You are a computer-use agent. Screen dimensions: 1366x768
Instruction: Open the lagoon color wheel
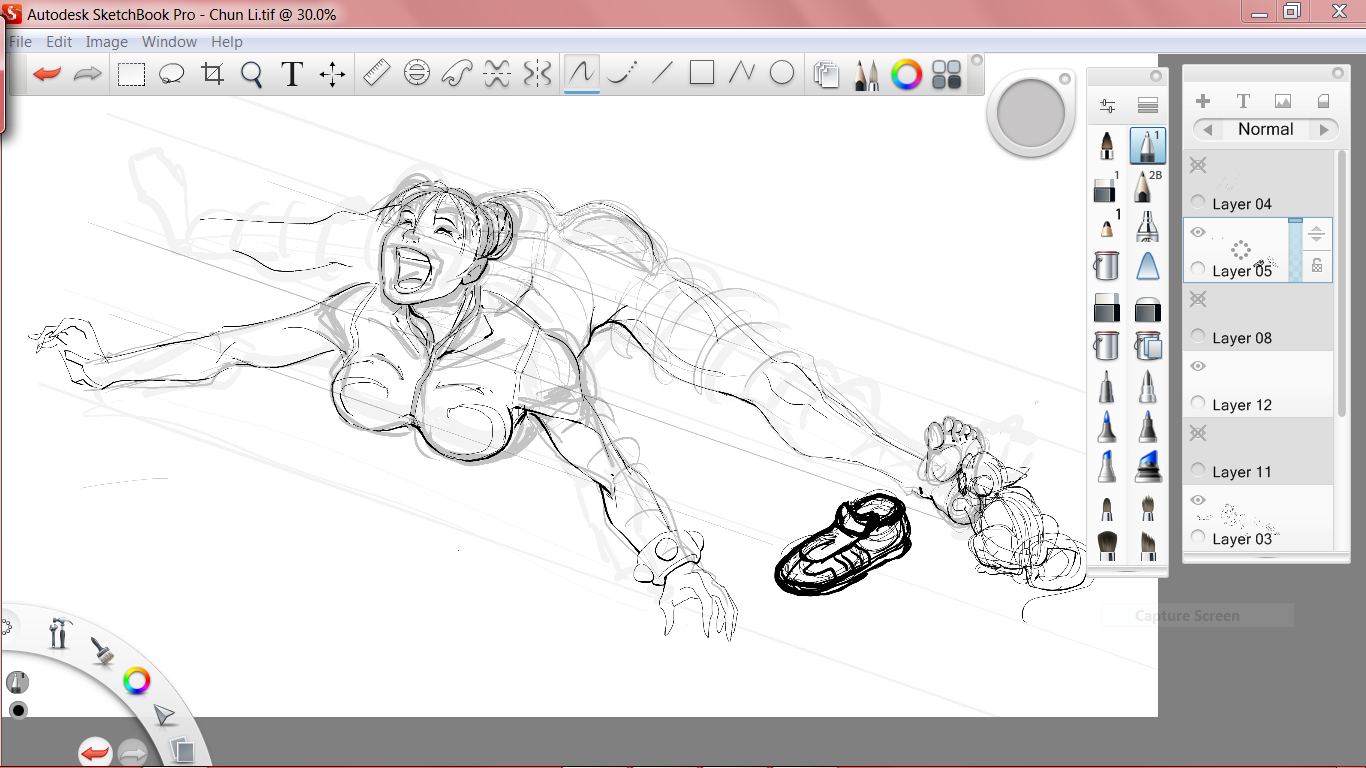pyautogui.click(x=136, y=681)
